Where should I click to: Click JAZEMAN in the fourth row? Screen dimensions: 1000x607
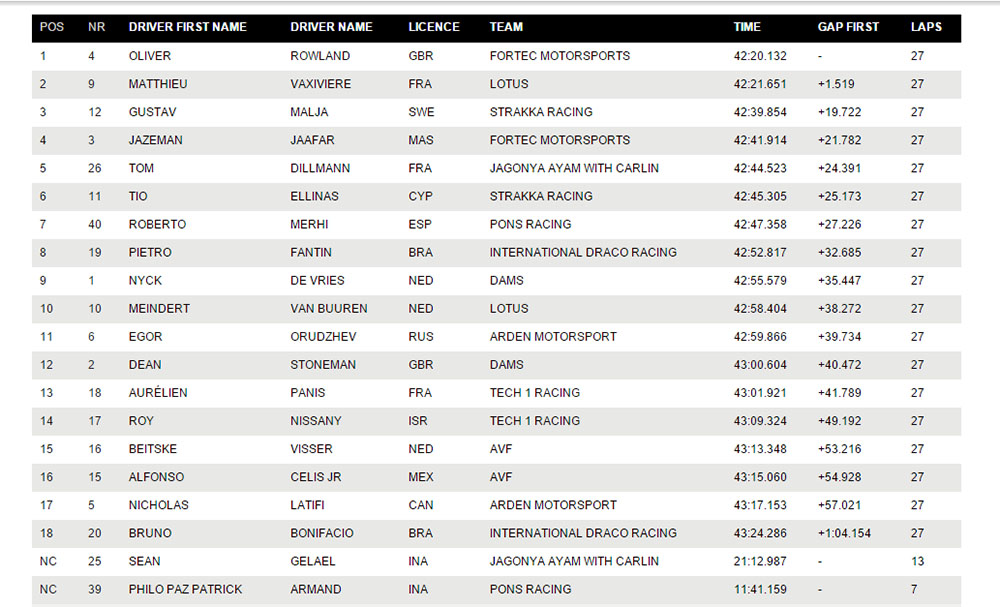(156, 140)
